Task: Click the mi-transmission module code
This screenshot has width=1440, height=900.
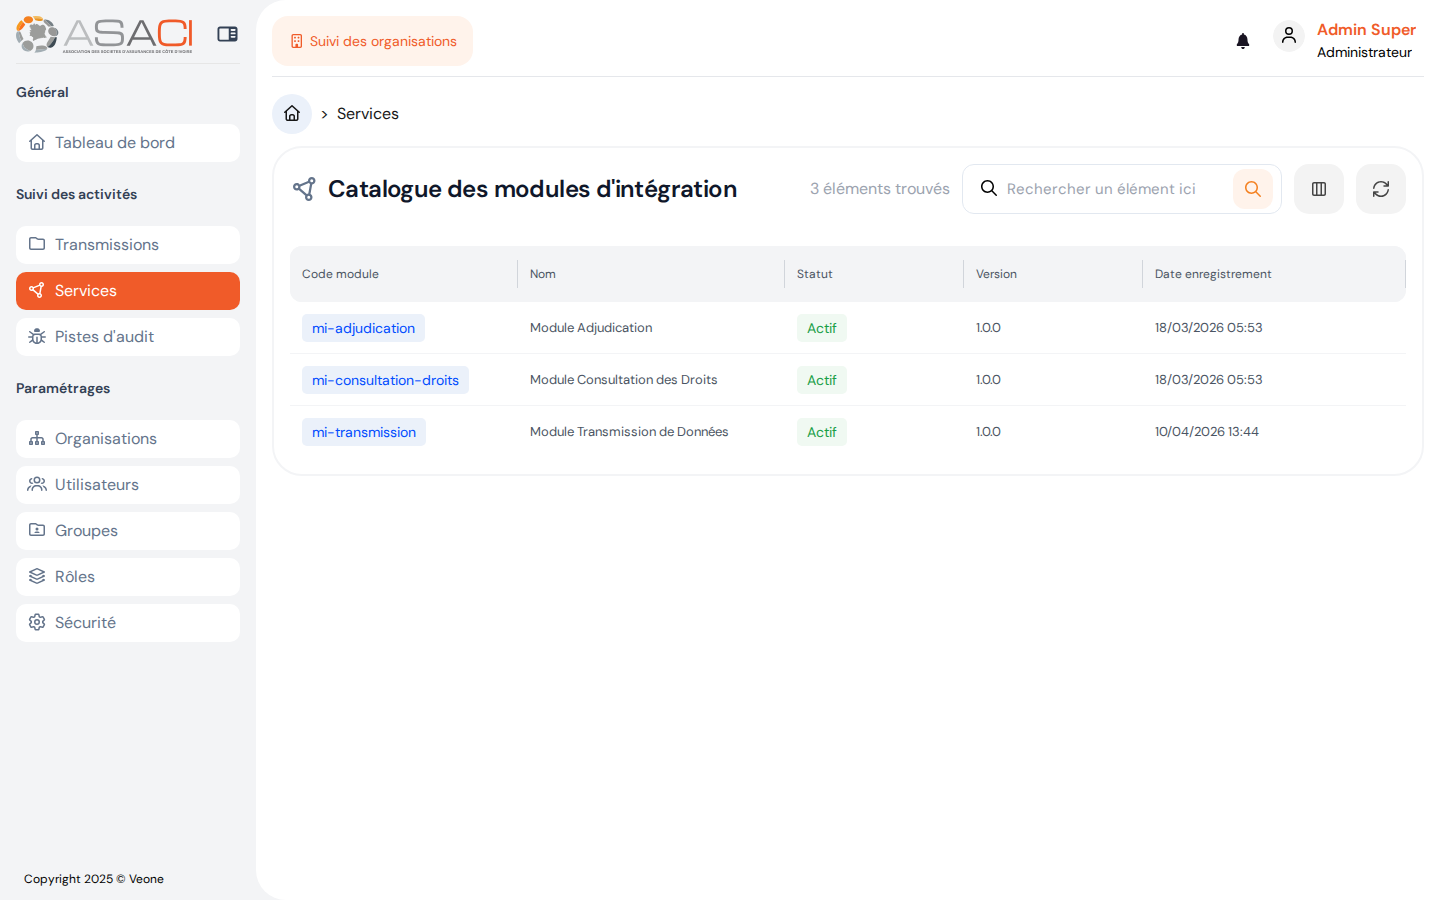Action: pyautogui.click(x=364, y=431)
